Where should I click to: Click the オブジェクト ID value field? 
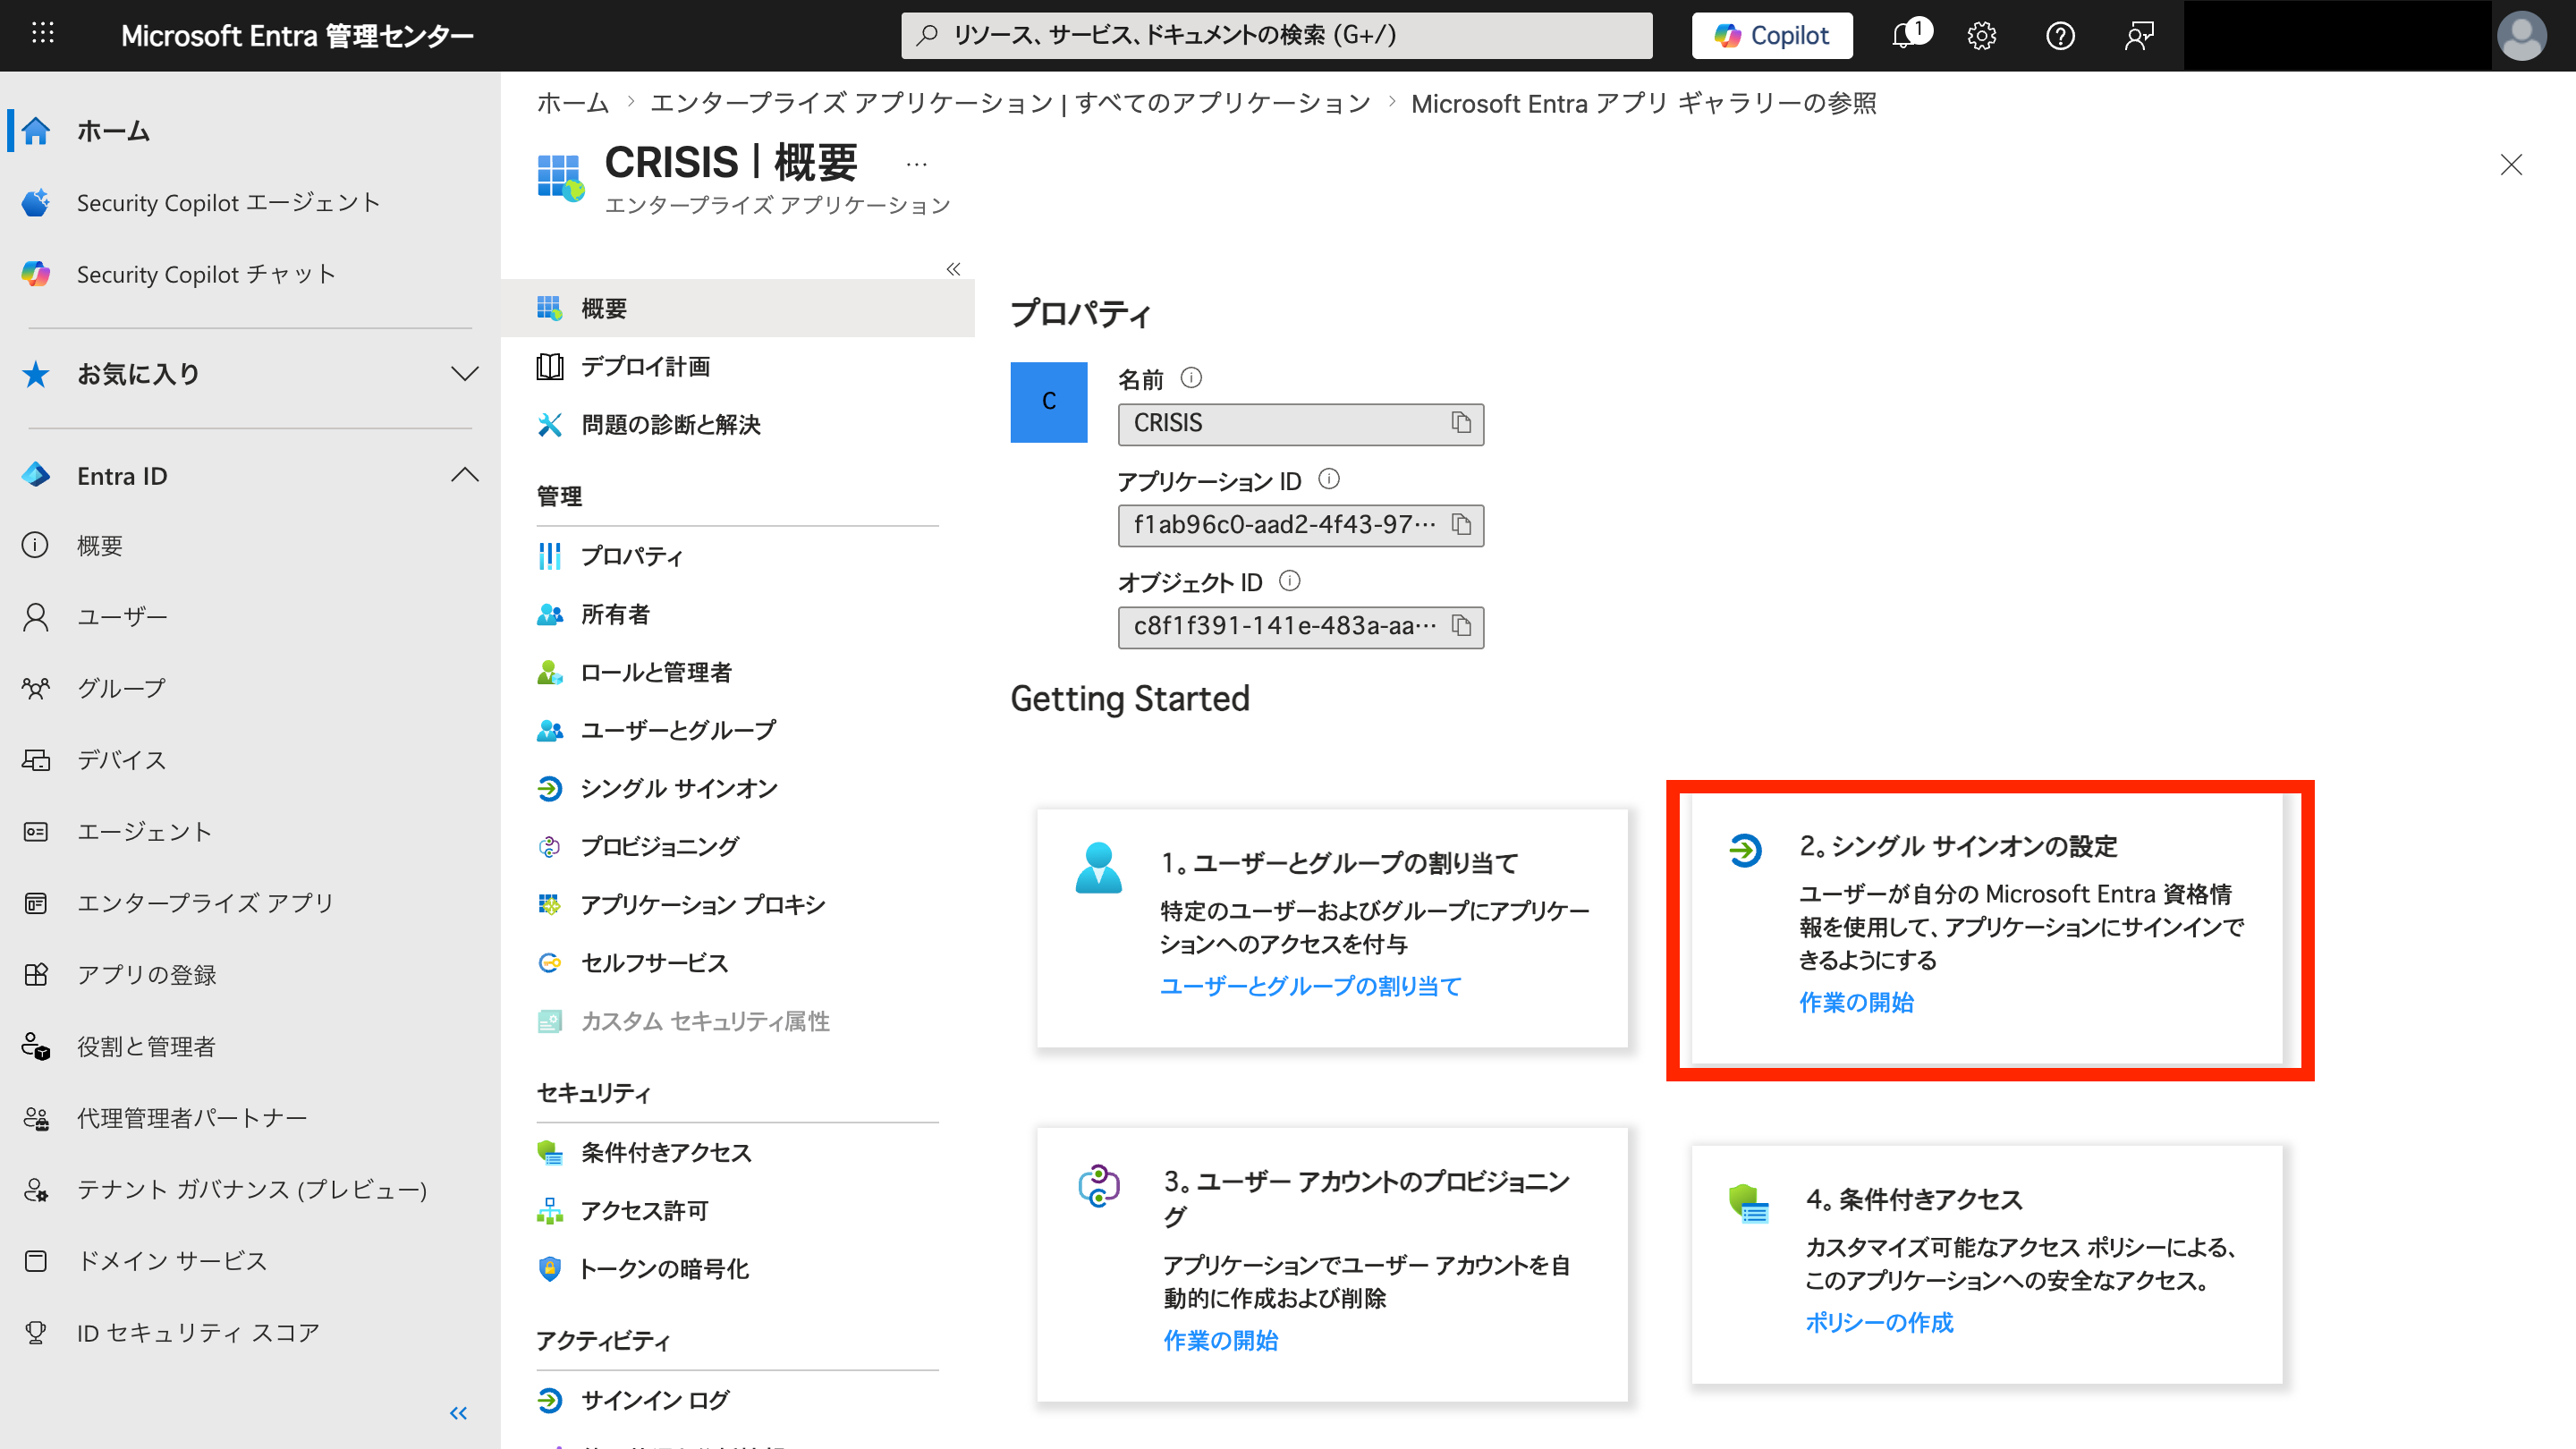coord(1300,626)
